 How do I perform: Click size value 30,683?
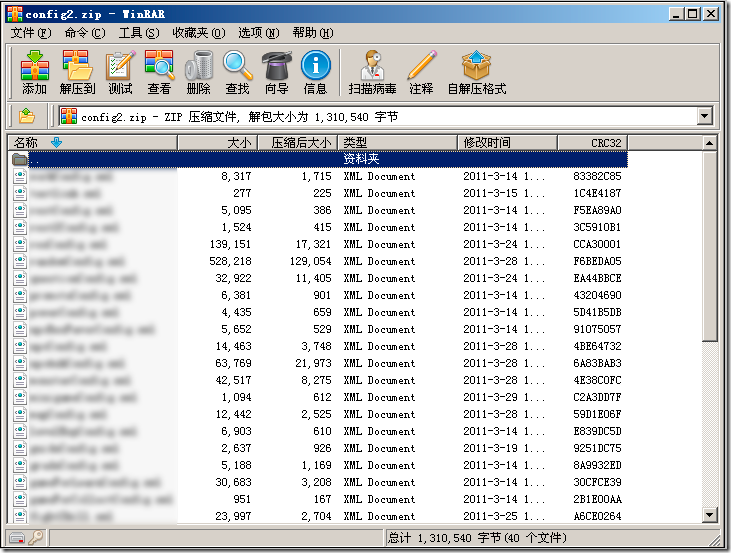click(234, 482)
